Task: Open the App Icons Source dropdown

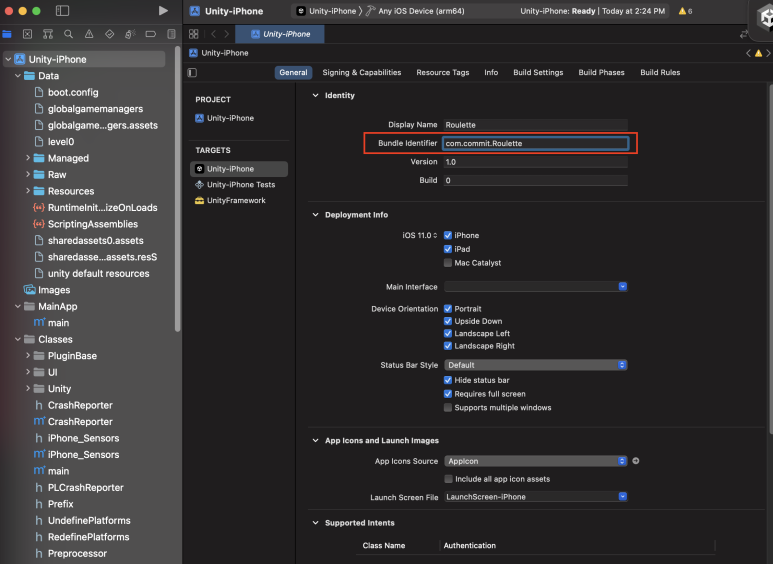Action: pos(535,461)
